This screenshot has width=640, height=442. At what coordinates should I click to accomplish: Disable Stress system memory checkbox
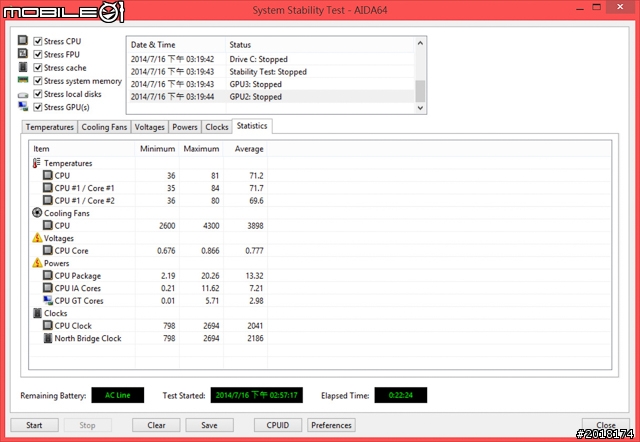coord(38,80)
